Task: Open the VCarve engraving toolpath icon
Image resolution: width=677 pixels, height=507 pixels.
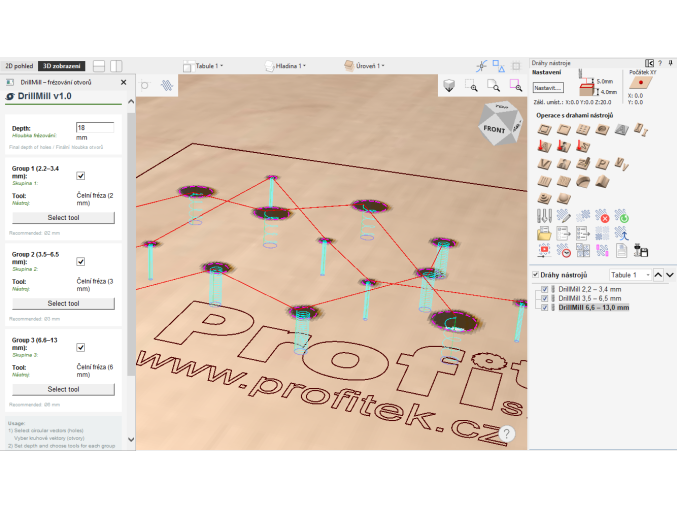Action: tap(544, 164)
